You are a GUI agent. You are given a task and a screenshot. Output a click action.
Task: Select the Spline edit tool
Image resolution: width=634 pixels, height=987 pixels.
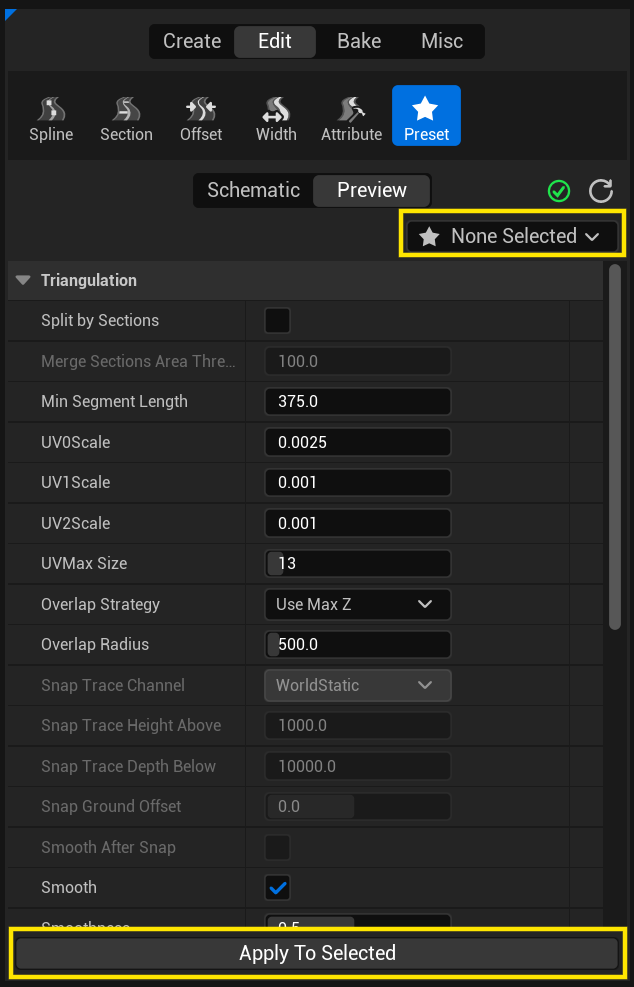51,116
